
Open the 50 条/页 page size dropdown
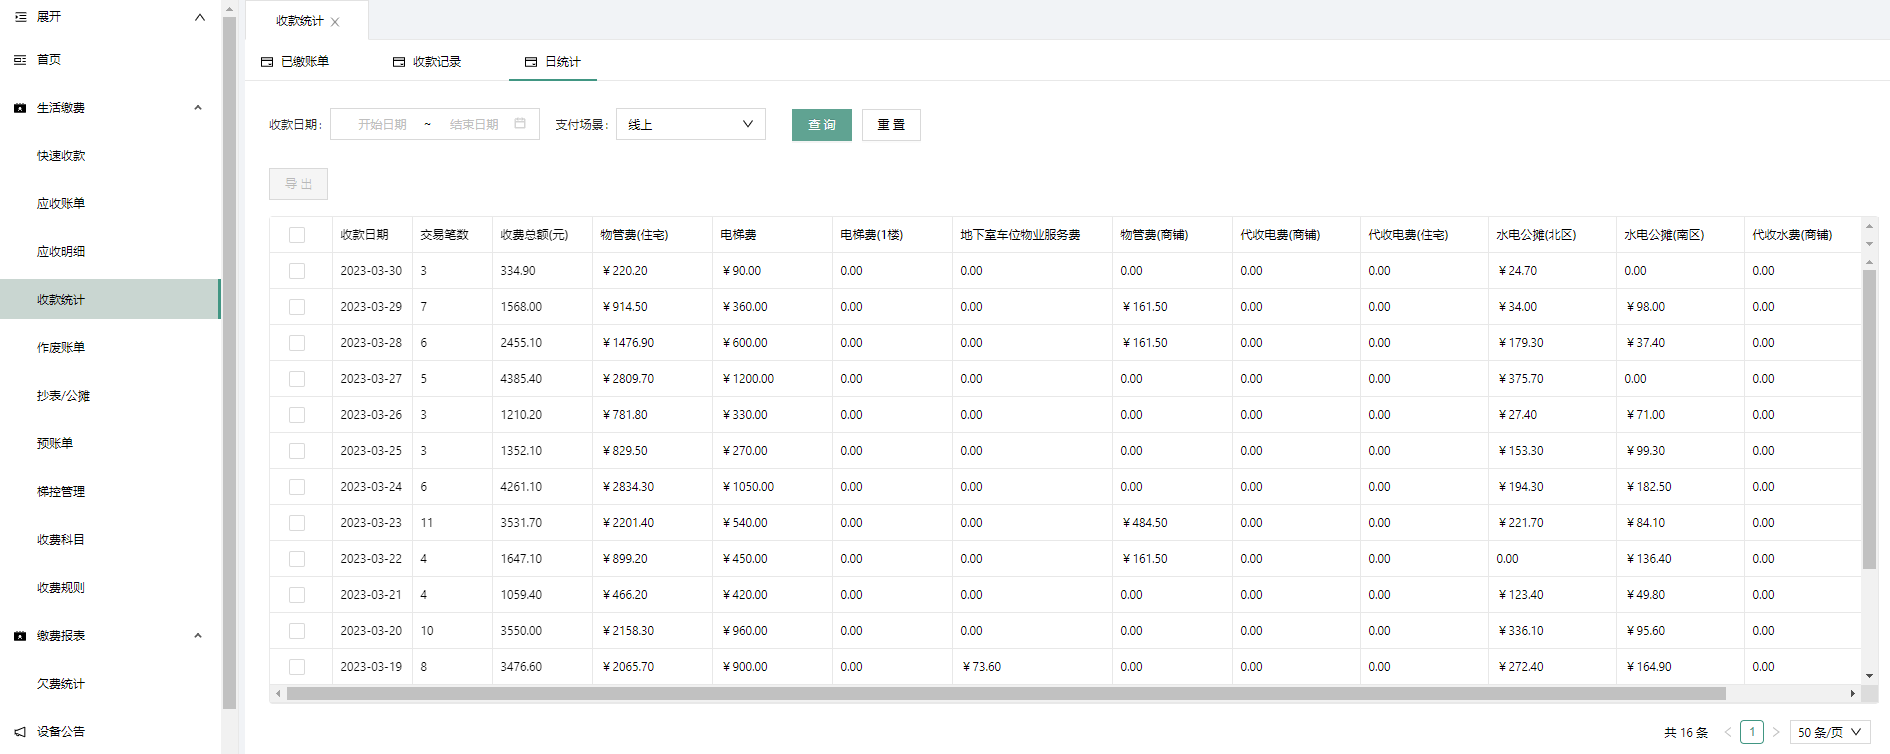click(1830, 732)
